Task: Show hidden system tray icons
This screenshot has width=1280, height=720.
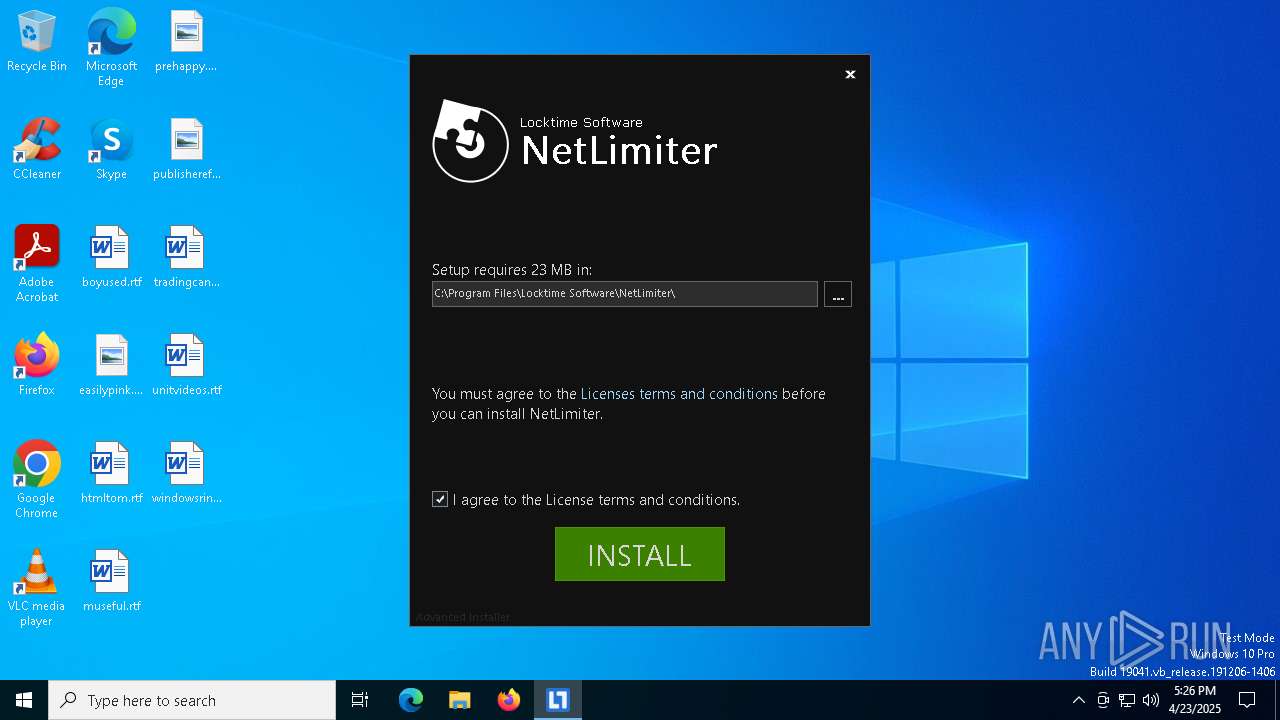Action: click(1078, 700)
